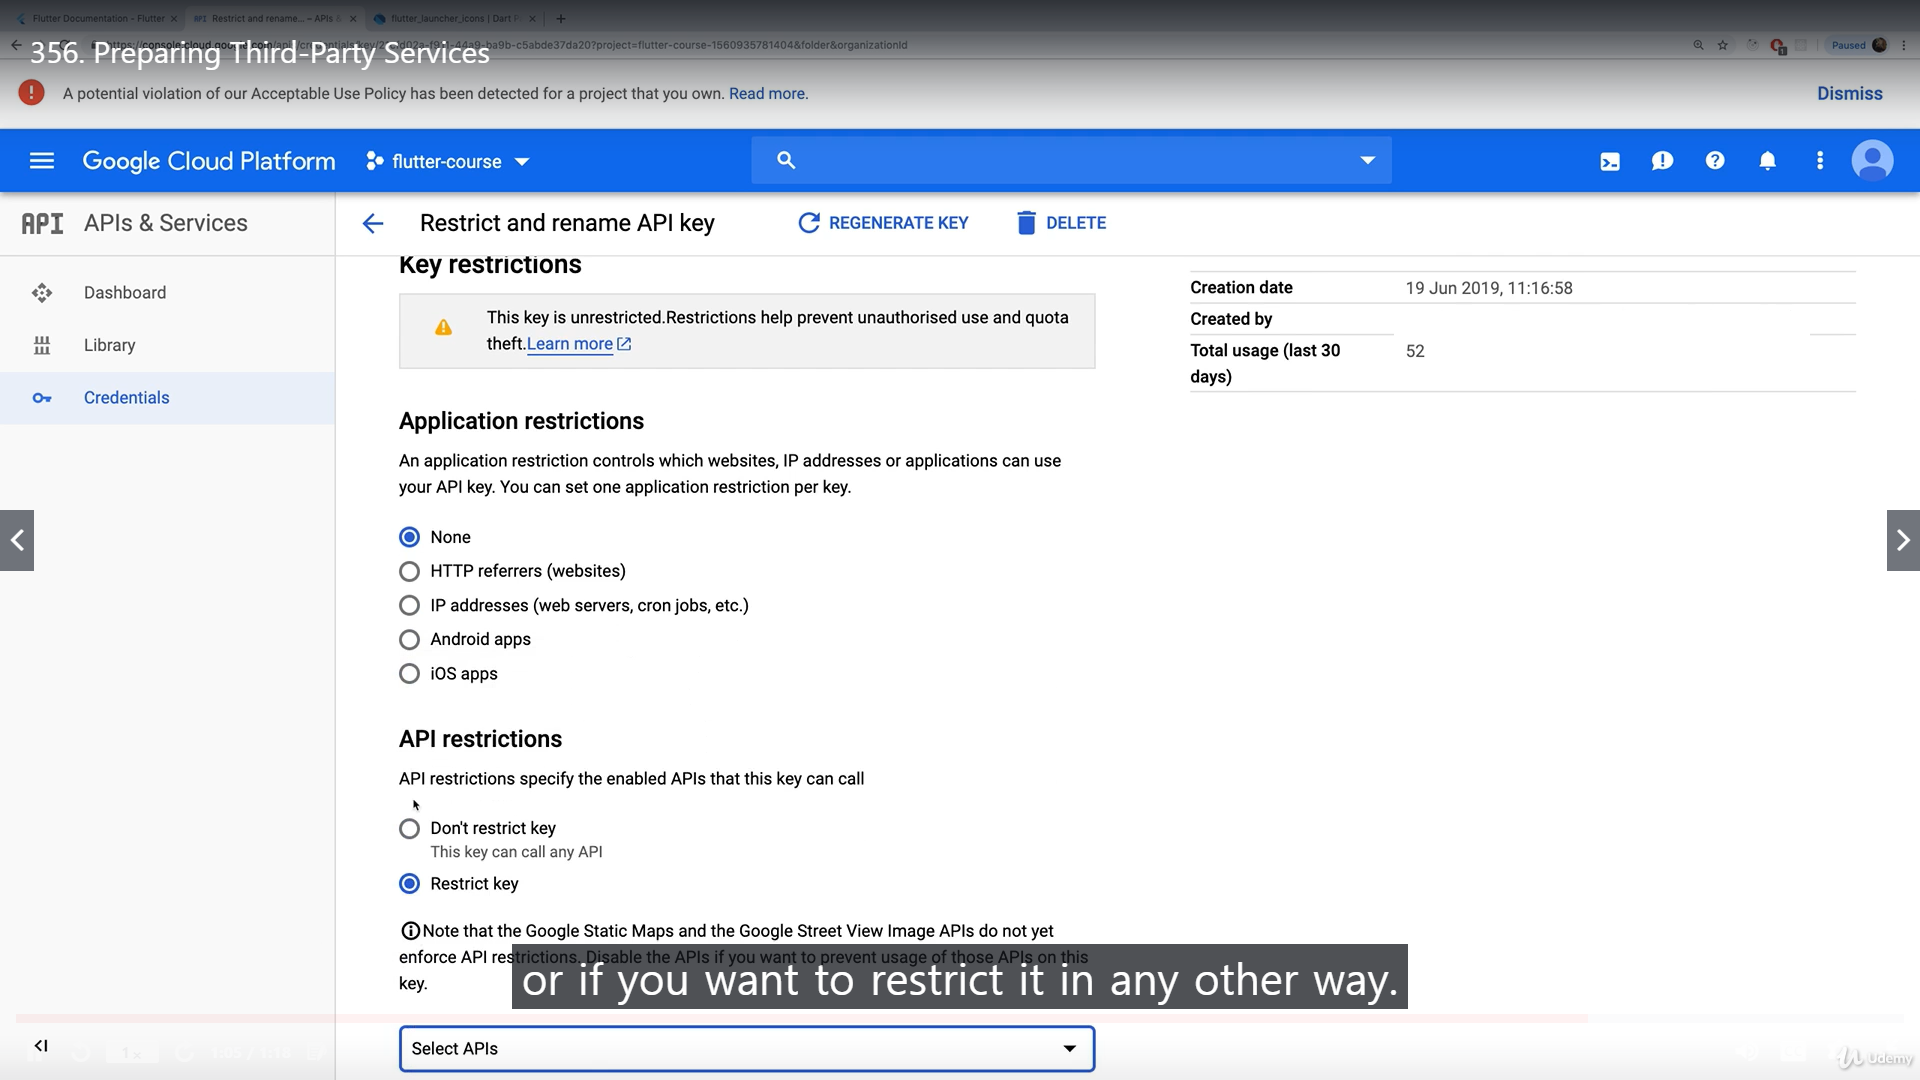Go to Dashboard in the sidebar

pyautogui.click(x=125, y=293)
